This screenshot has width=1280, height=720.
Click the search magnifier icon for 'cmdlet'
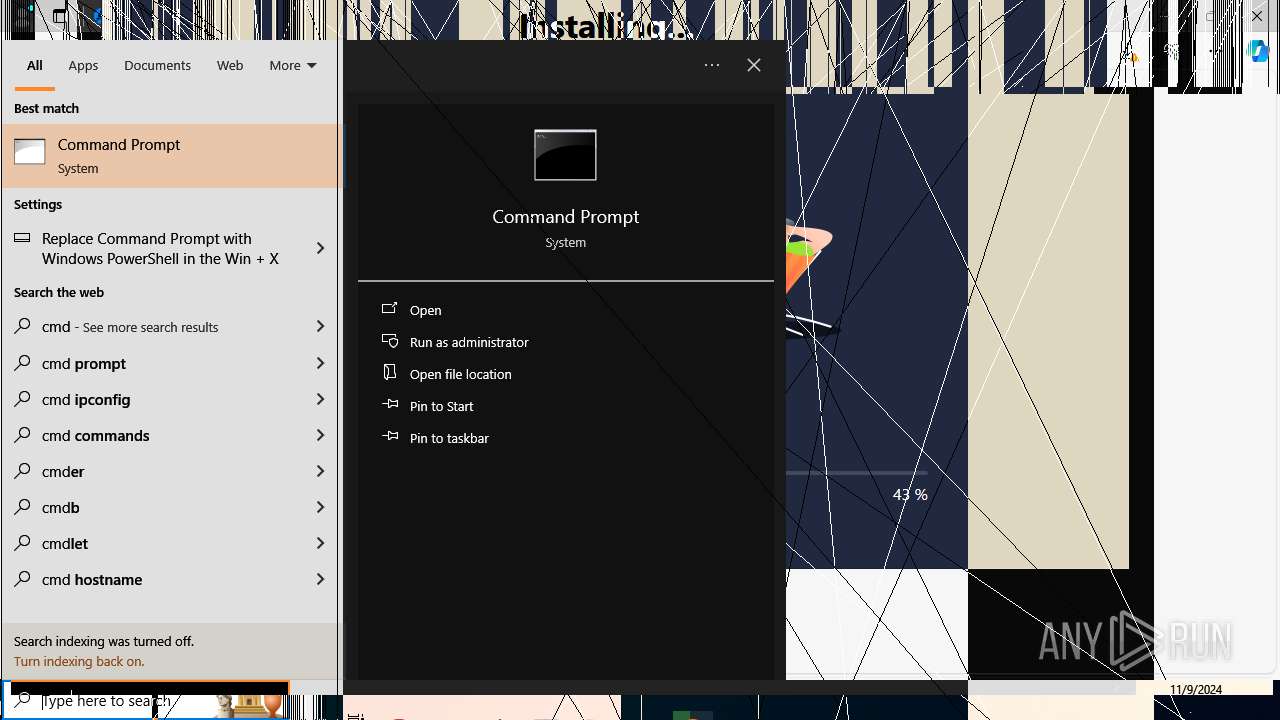(x=22, y=543)
